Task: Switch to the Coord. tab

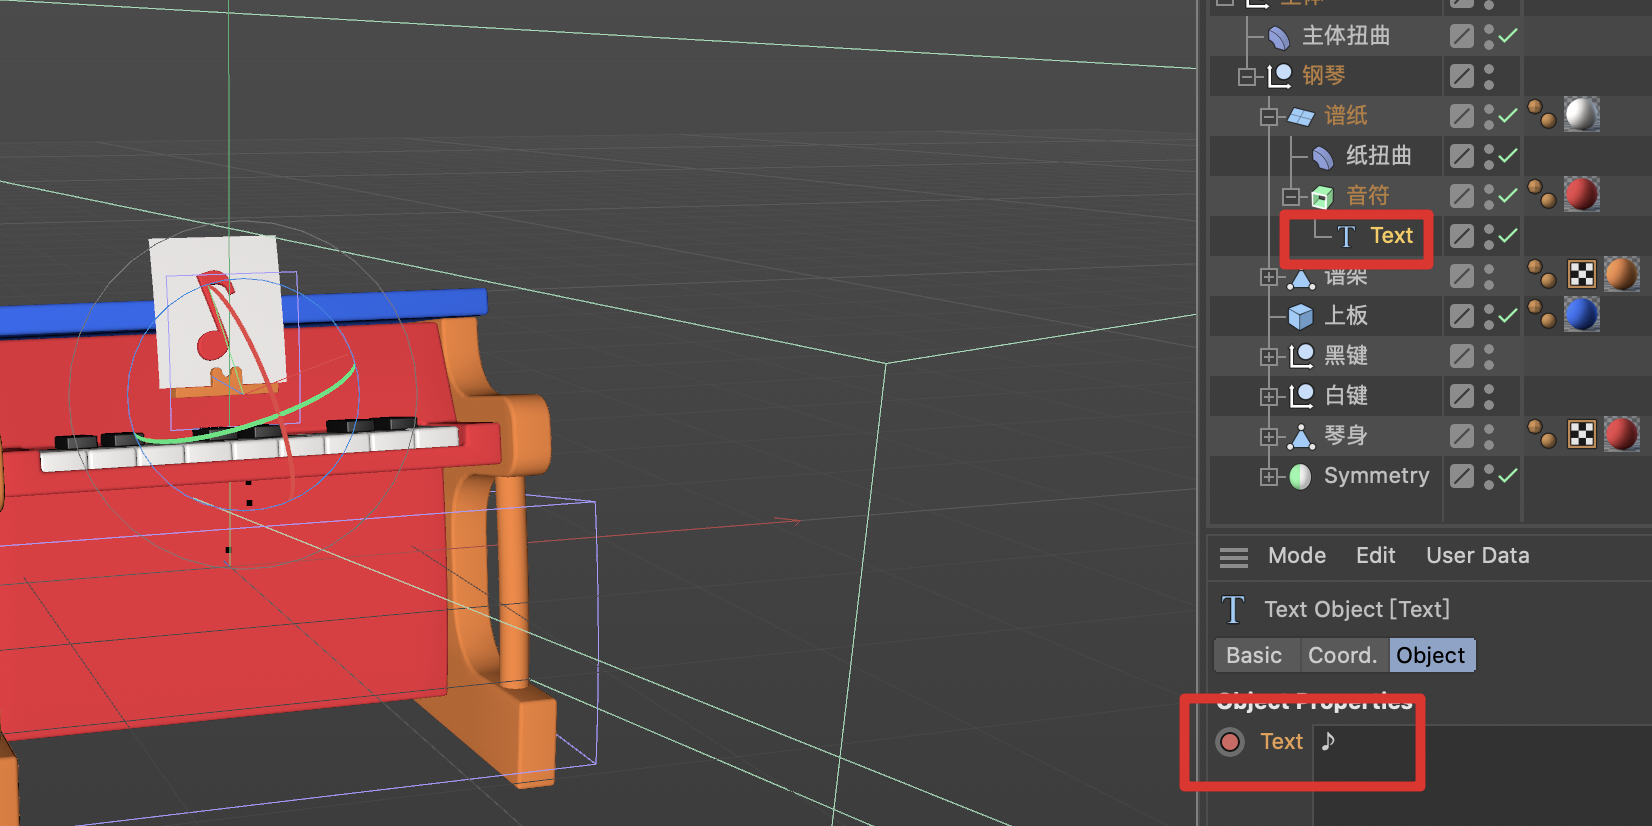Action: (x=1343, y=656)
